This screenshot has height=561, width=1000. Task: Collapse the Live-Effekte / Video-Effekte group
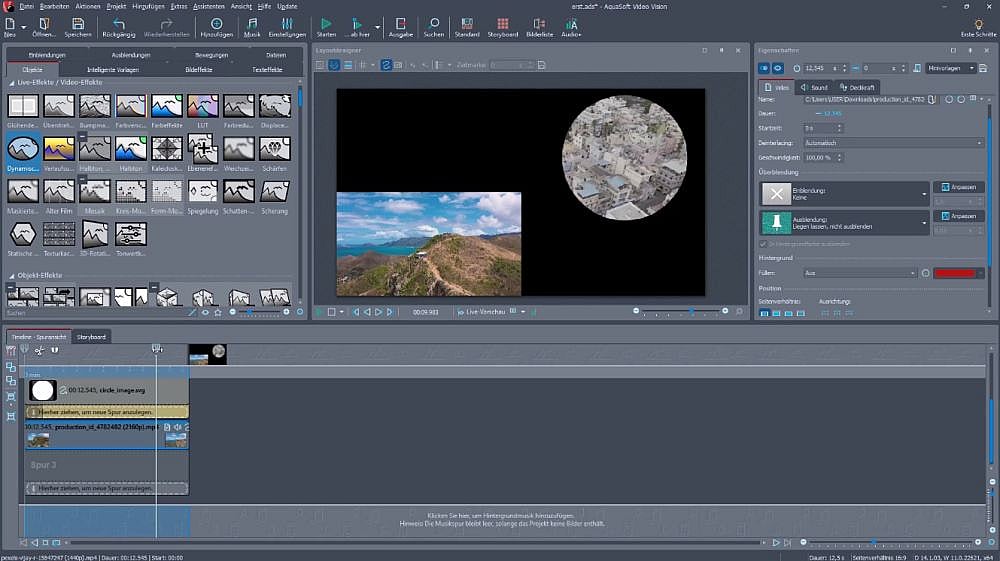point(12,81)
